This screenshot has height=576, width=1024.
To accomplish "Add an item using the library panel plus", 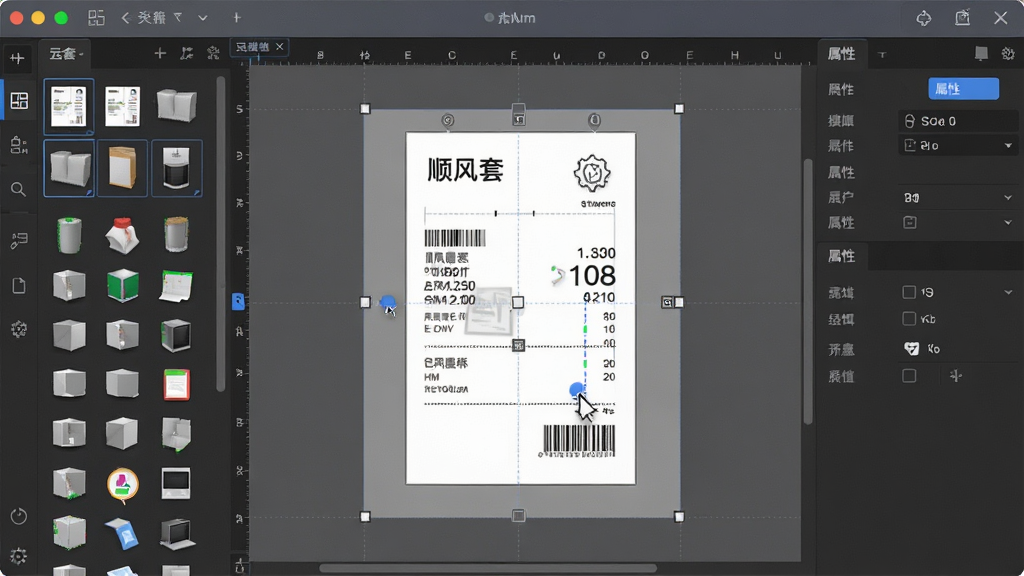I will pyautogui.click(x=160, y=54).
